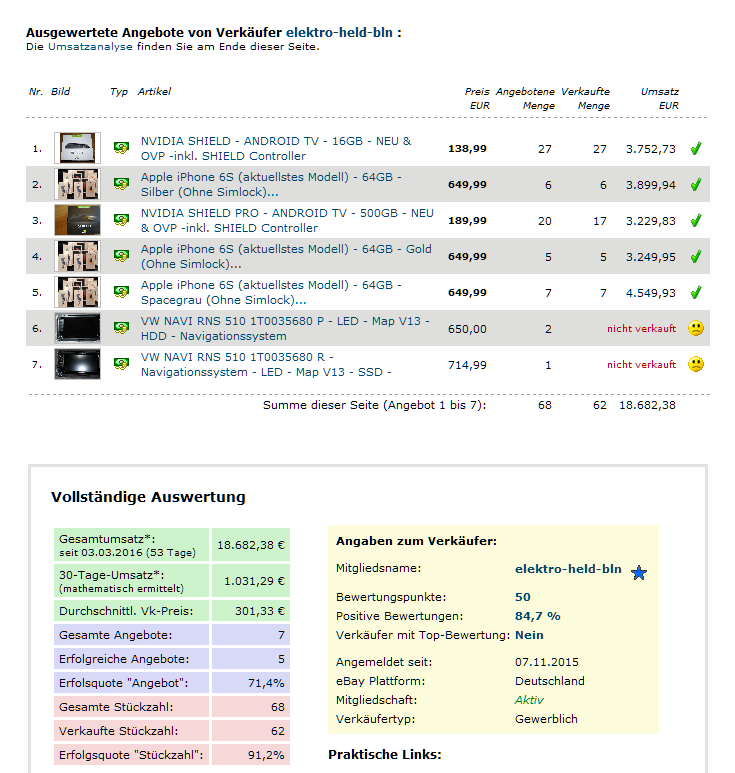The width and height of the screenshot is (735, 773).
Task: Open thumbnail of iPhone 6S Spacegrau
Action: pyautogui.click(x=77, y=292)
